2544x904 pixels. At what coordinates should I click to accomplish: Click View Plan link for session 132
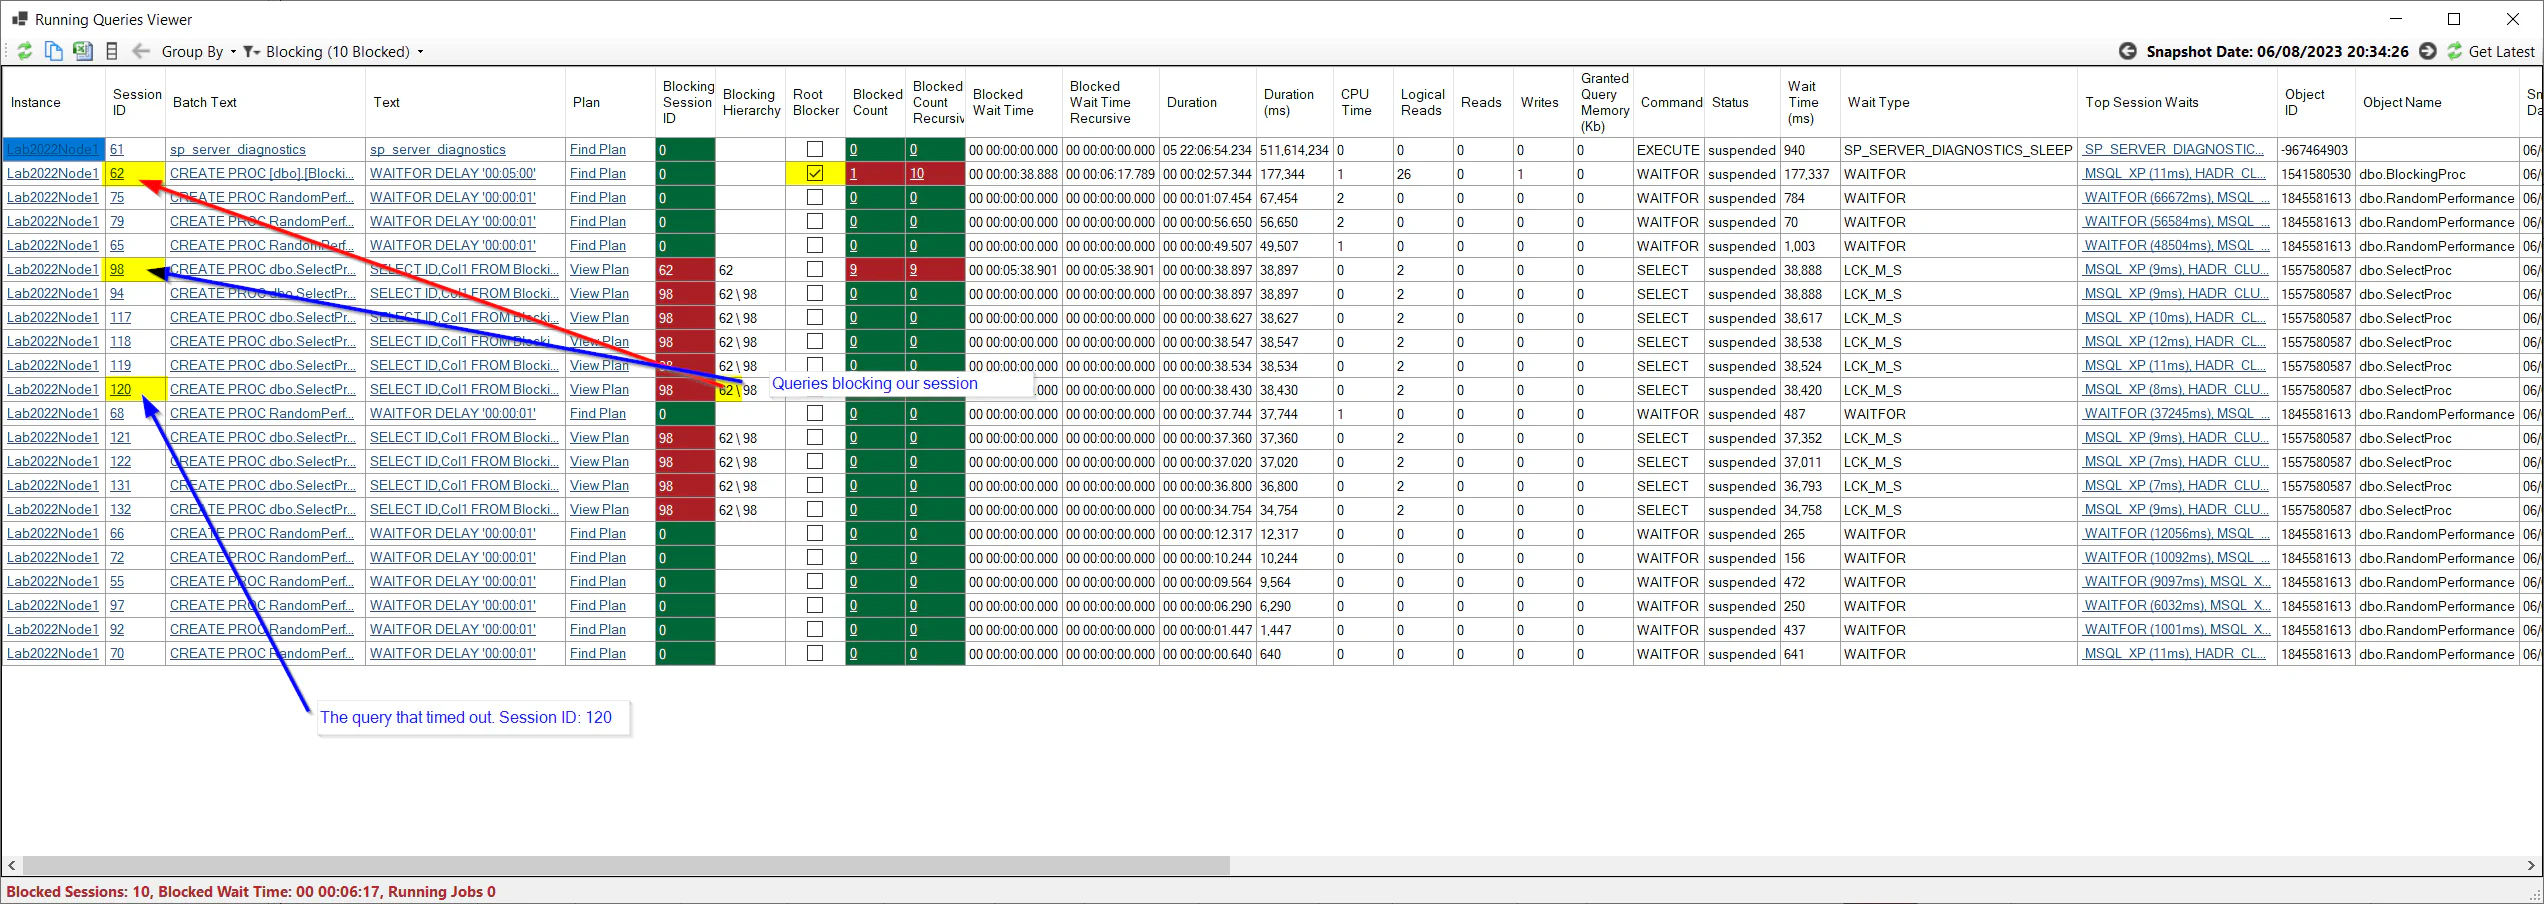599,509
